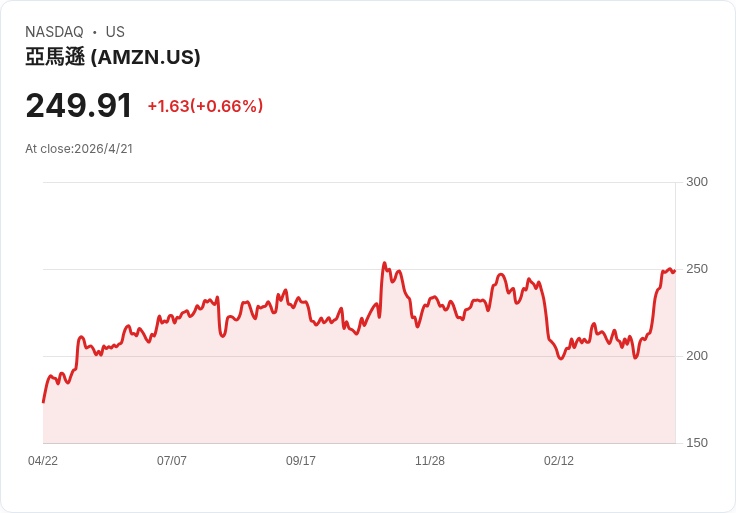
Task: Click the At close 2026/4/21 text
Action: coord(79,149)
